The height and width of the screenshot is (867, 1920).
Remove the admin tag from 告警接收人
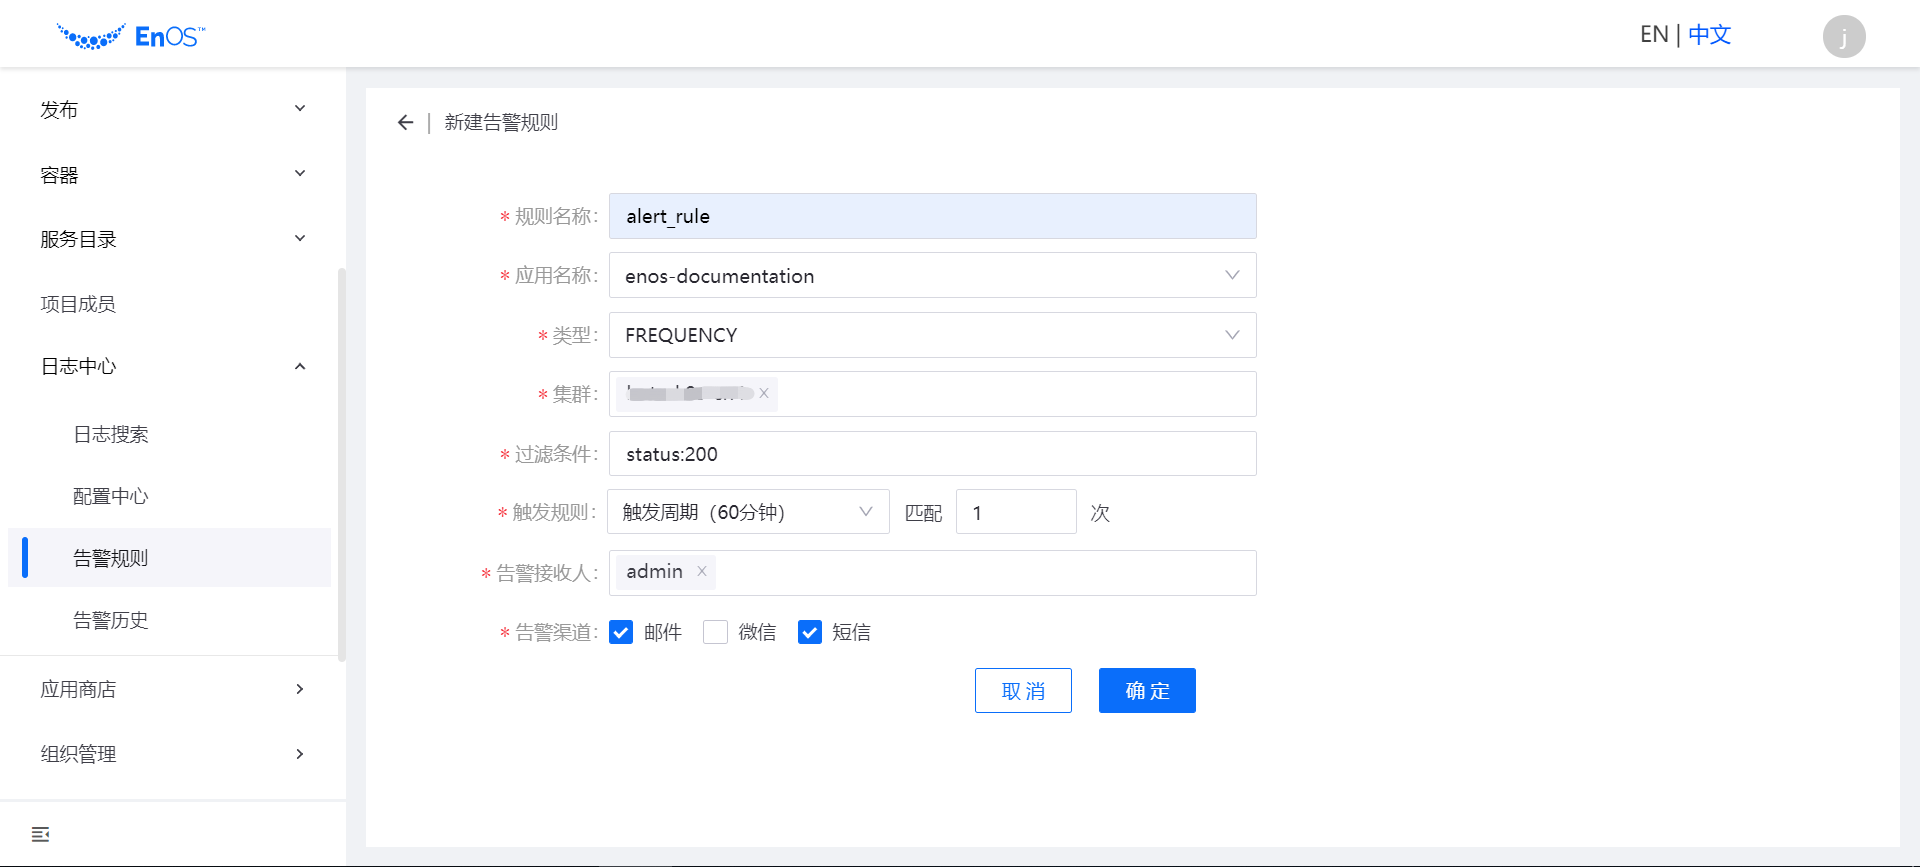pyautogui.click(x=702, y=571)
